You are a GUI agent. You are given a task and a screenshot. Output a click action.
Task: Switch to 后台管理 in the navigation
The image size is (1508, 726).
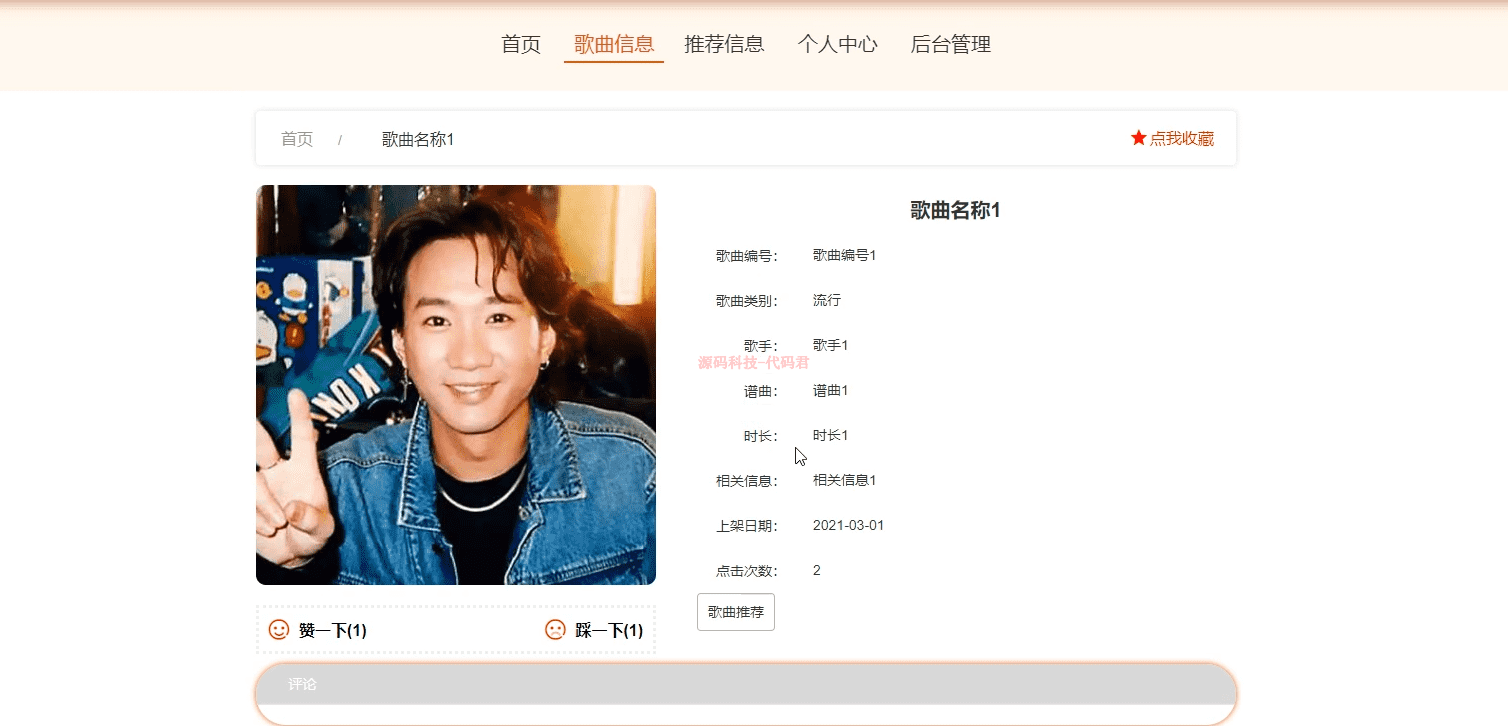[x=950, y=44]
